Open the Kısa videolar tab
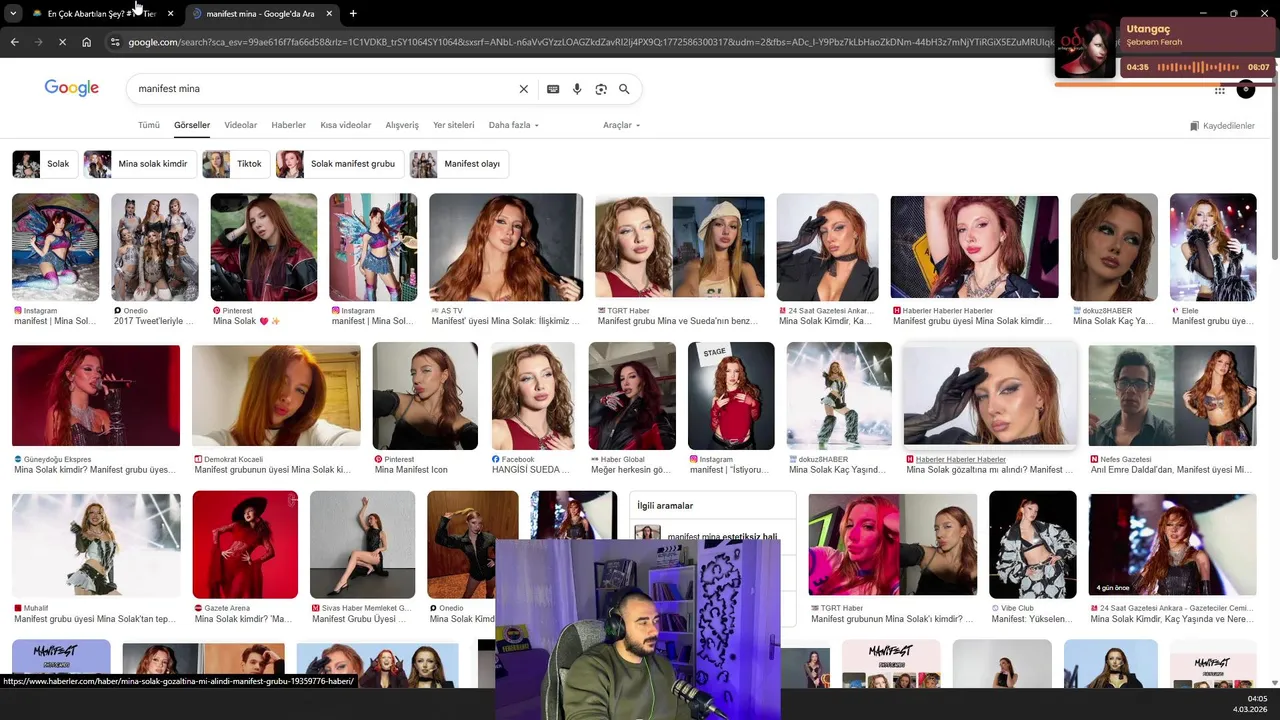Screen dimensions: 1280x720 click(x=346, y=125)
